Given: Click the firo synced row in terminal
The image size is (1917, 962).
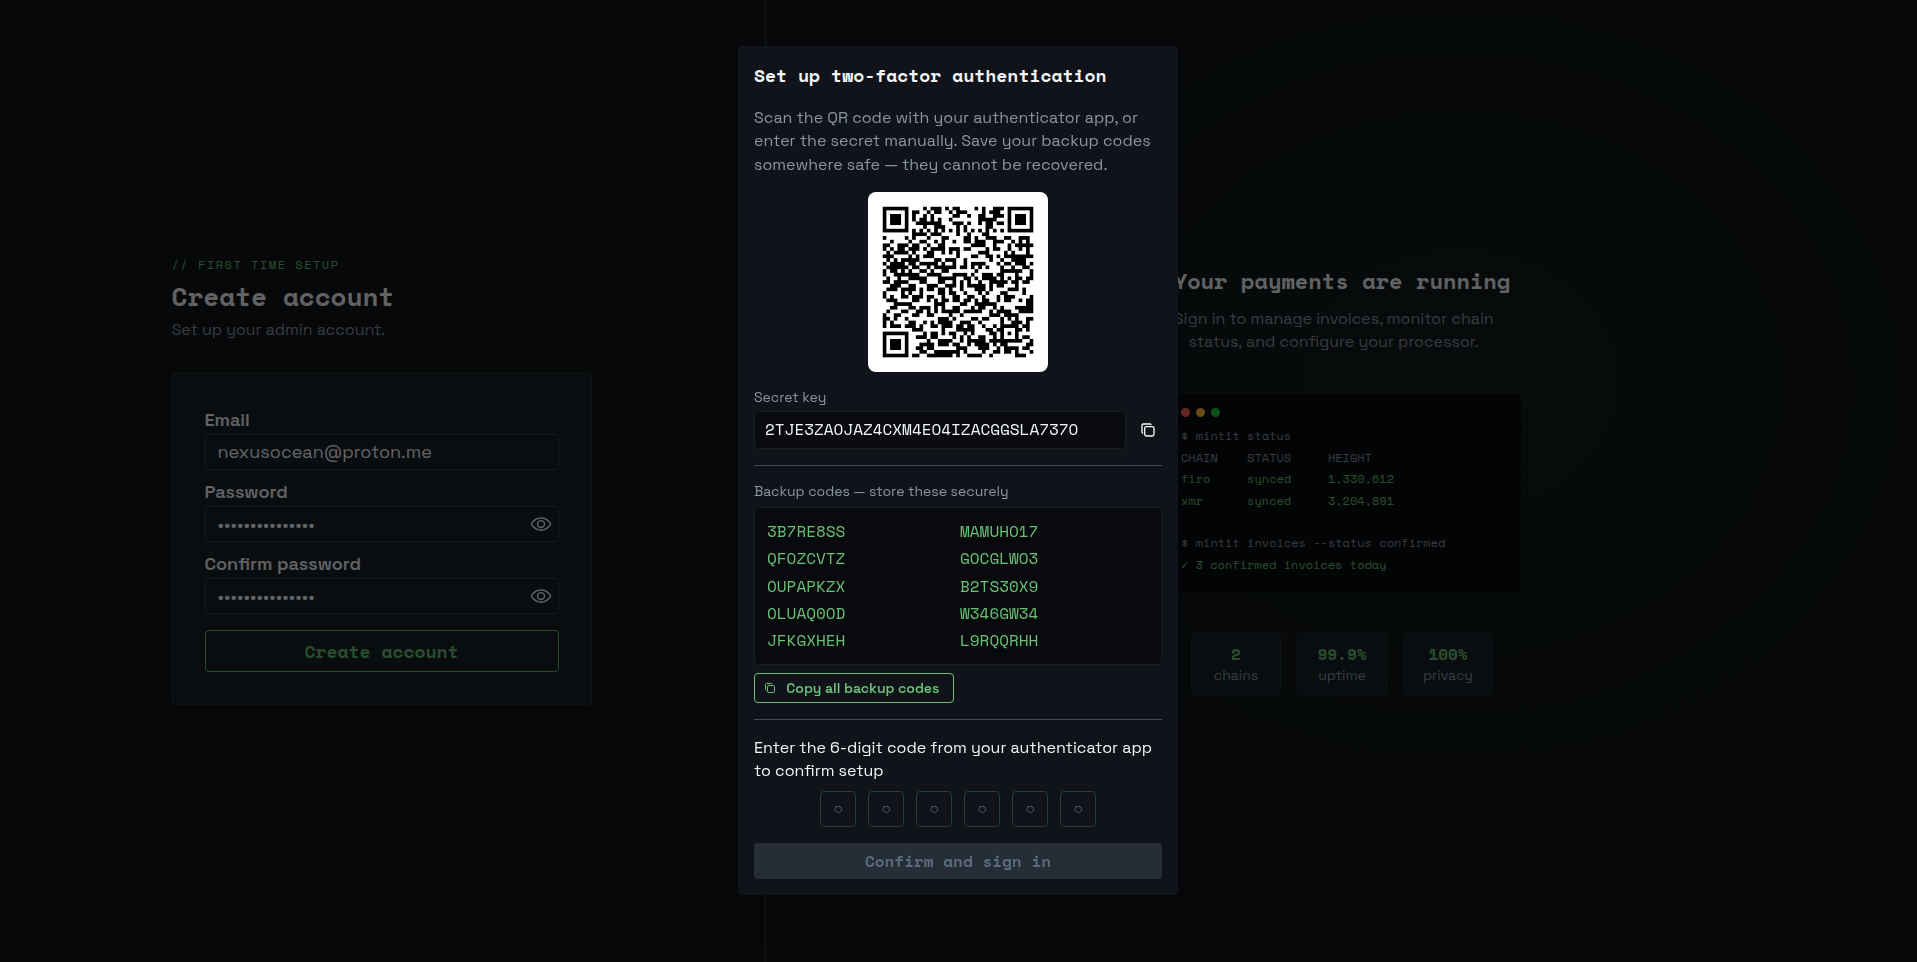Looking at the screenshot, I should tap(1288, 479).
